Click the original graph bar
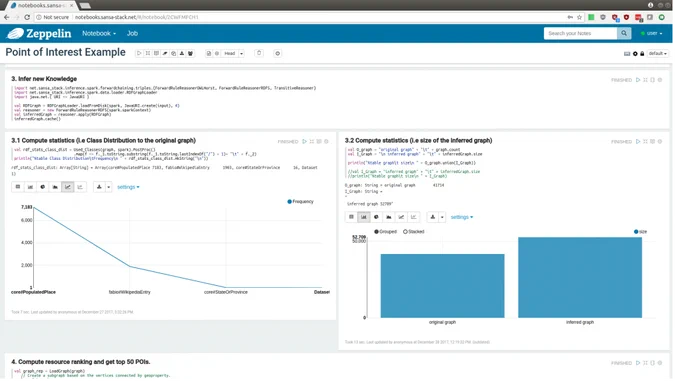 click(x=442, y=286)
